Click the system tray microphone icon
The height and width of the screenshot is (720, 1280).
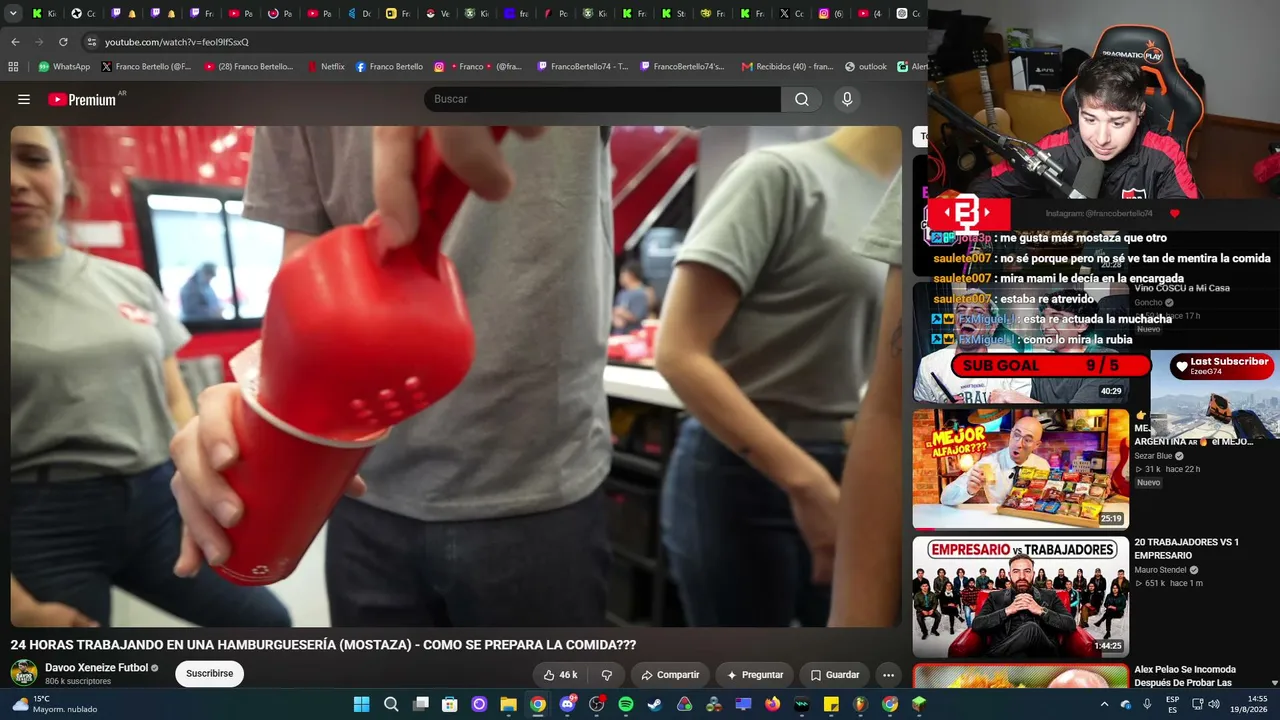pyautogui.click(x=1147, y=704)
